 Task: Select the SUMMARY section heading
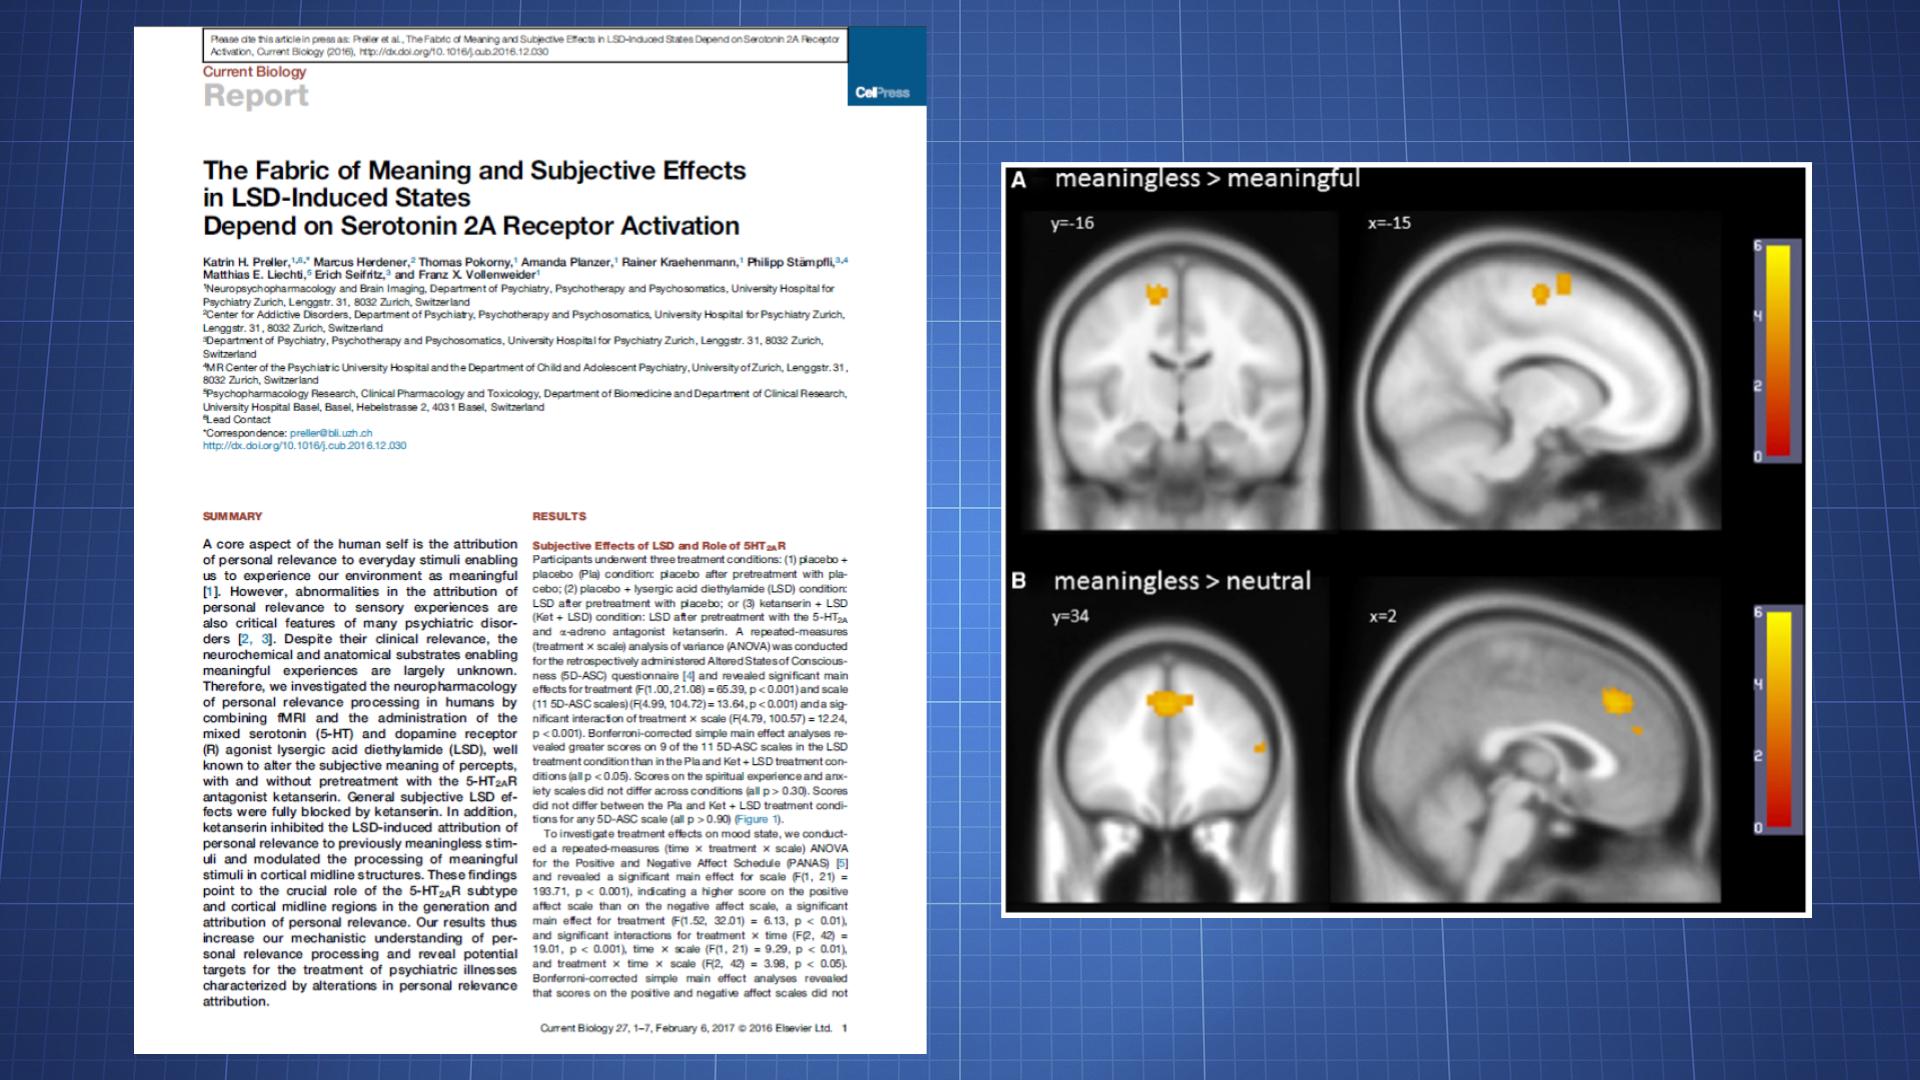coord(232,516)
